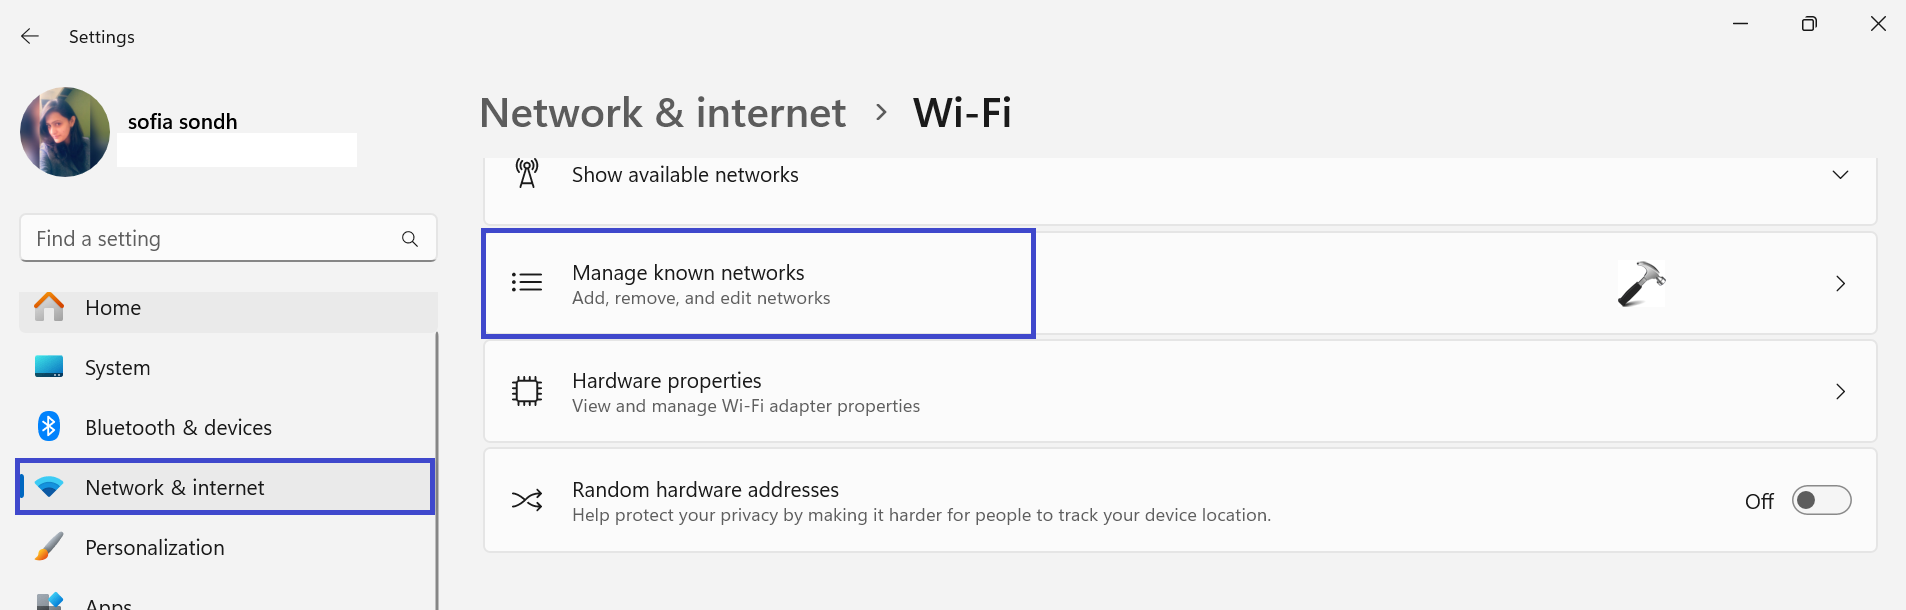Toggle Random hardware addresses switch
This screenshot has height=610, width=1906.
(x=1821, y=500)
